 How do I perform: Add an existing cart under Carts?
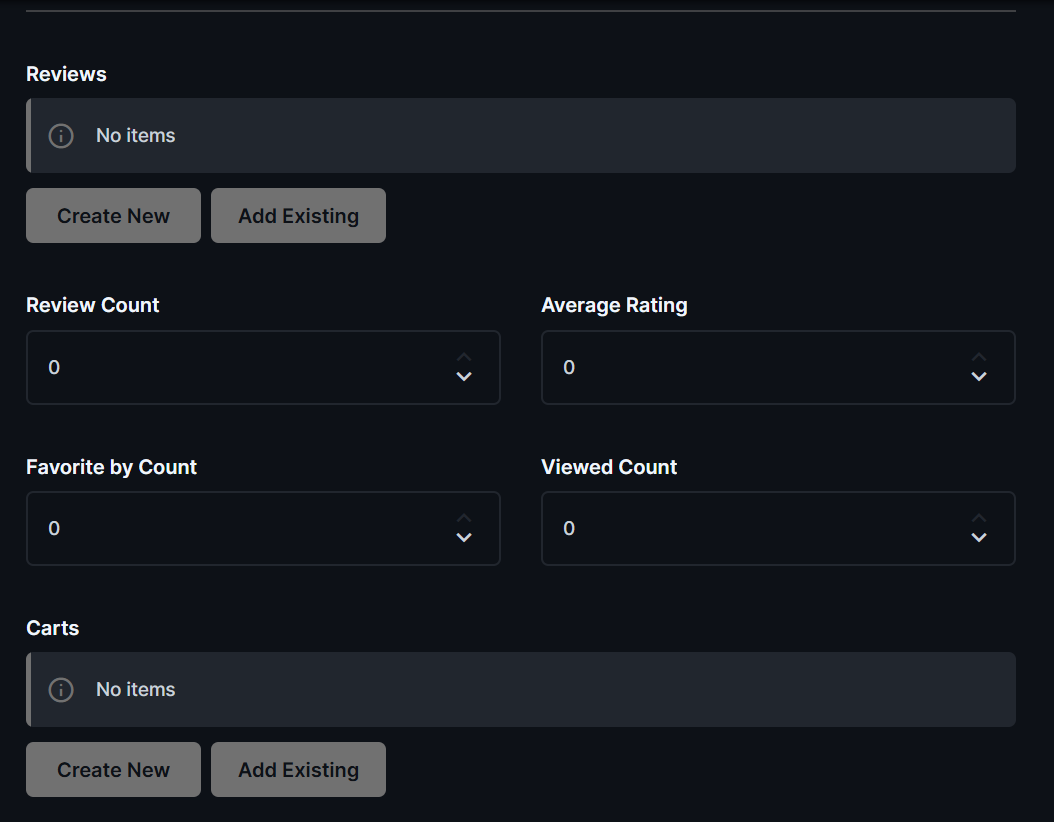298,770
